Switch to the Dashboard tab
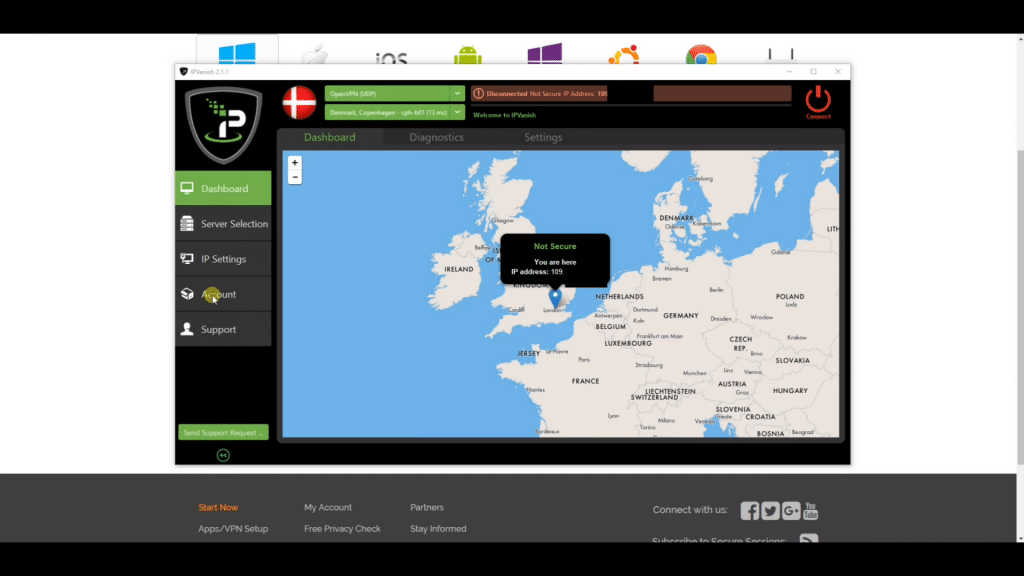Viewport: 1024px width, 576px height. [x=330, y=137]
